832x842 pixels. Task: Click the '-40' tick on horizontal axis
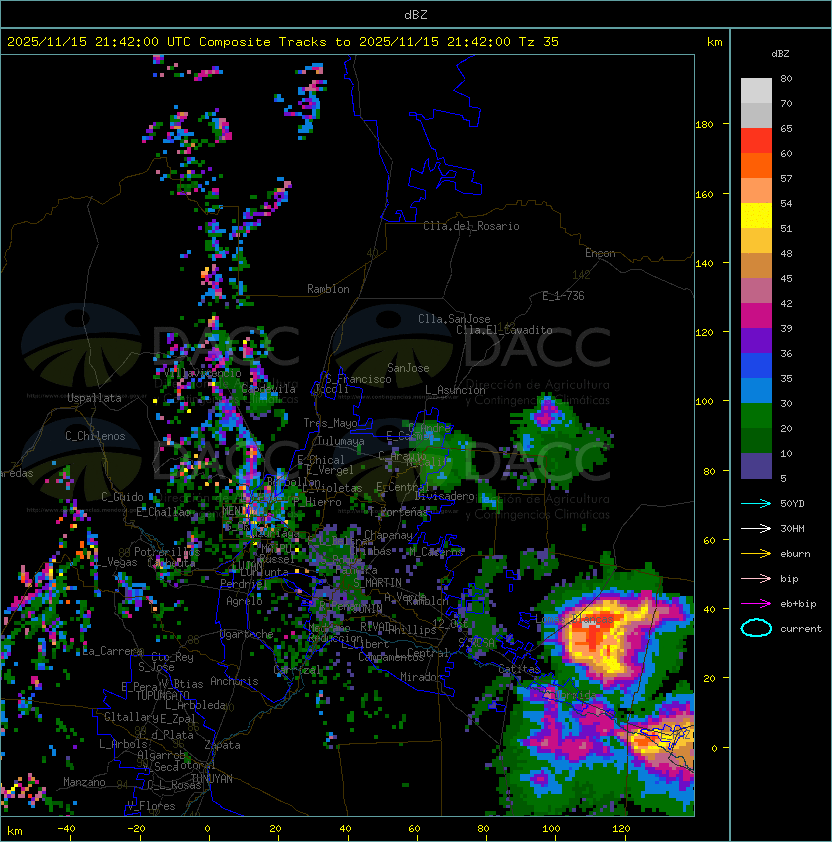point(66,829)
